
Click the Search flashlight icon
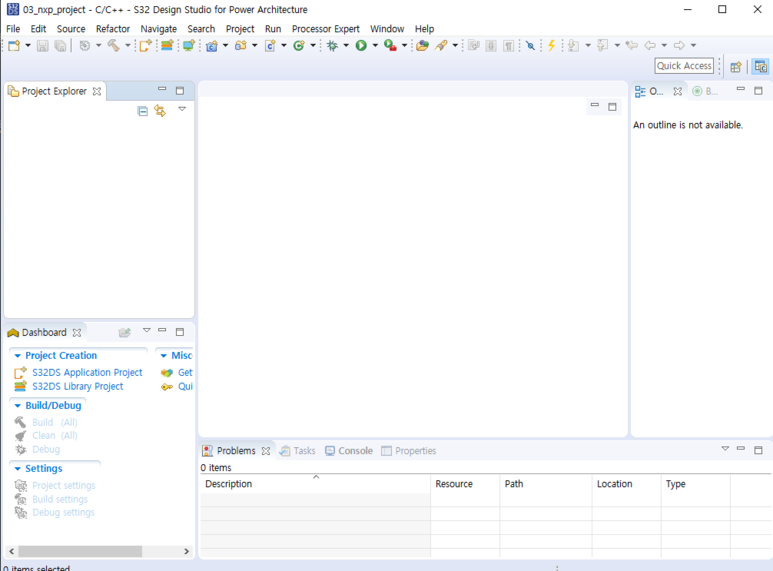pyautogui.click(x=441, y=46)
